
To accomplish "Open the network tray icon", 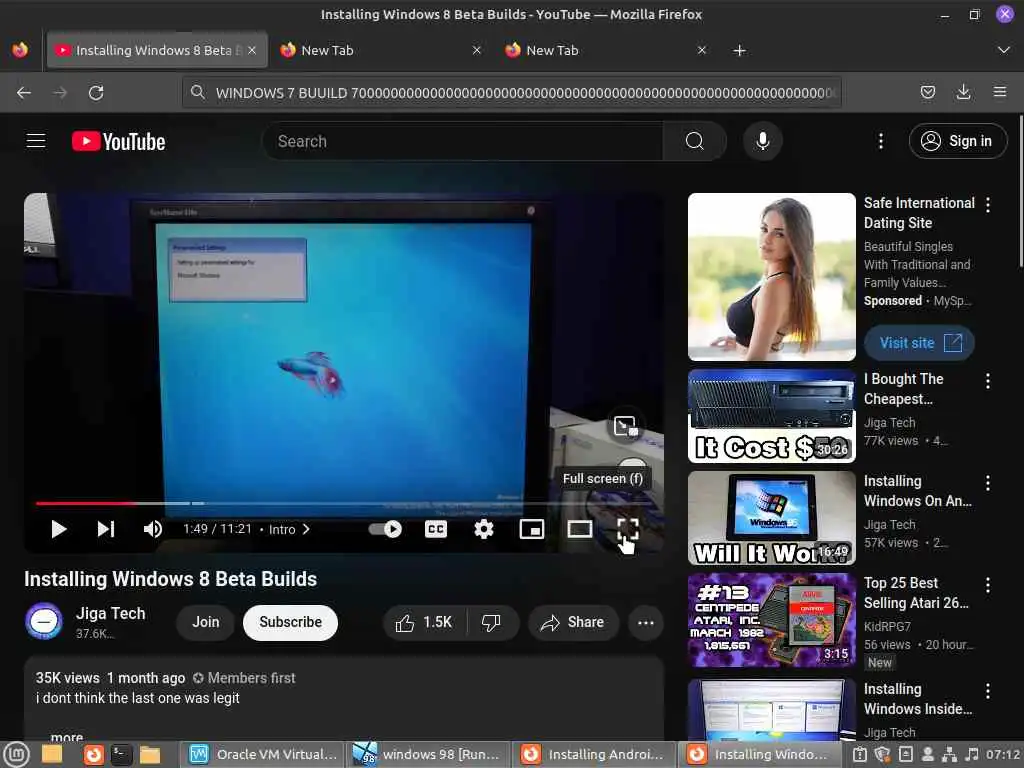I will click(950, 755).
